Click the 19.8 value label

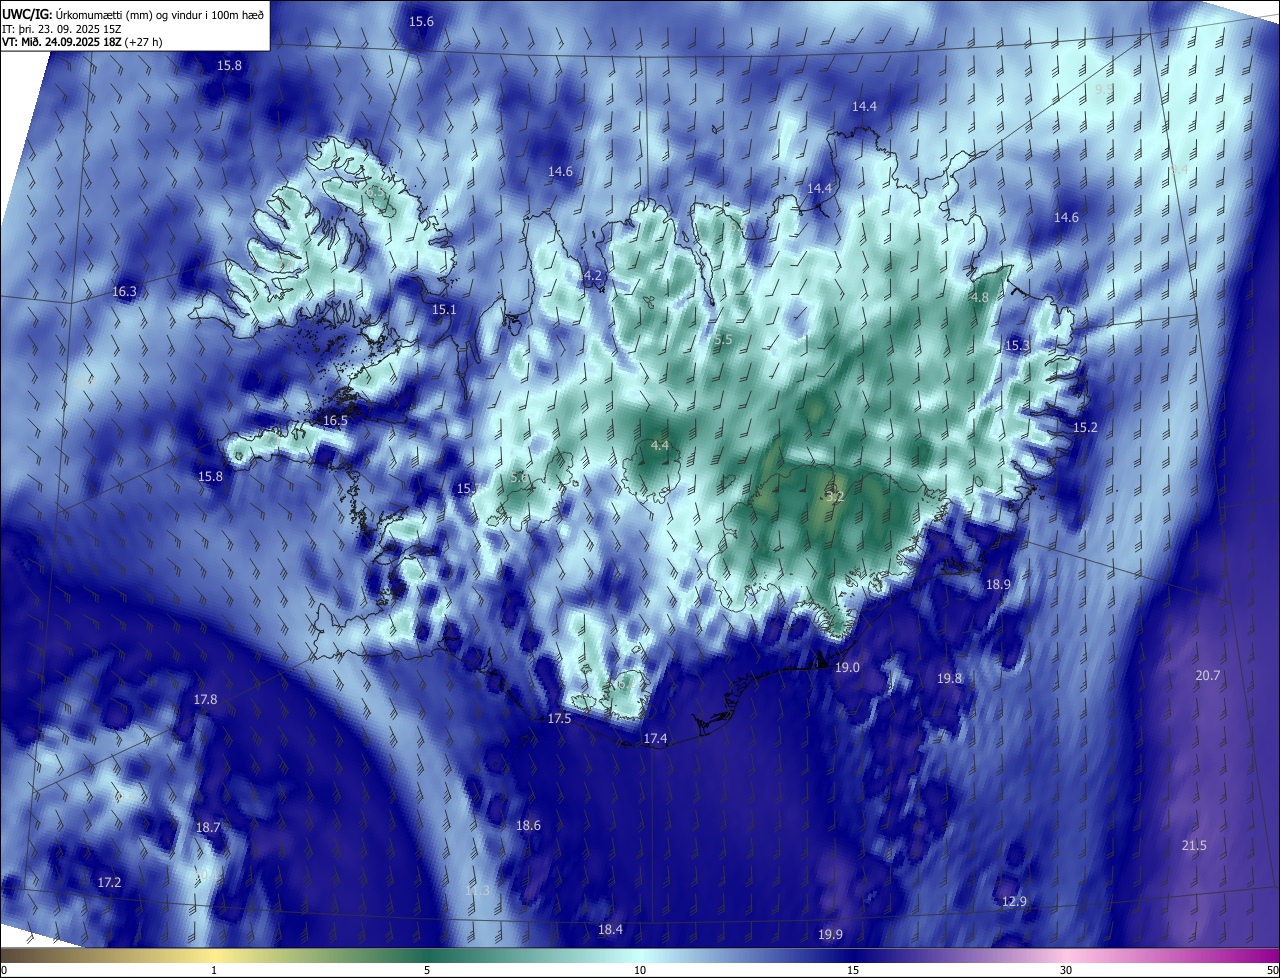click(949, 679)
